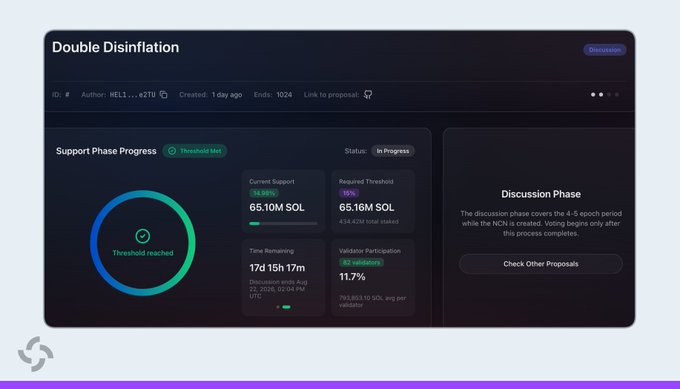This screenshot has height=389, width=680.
Task: Click the 65.10M SOL current support value
Action: [277, 207]
